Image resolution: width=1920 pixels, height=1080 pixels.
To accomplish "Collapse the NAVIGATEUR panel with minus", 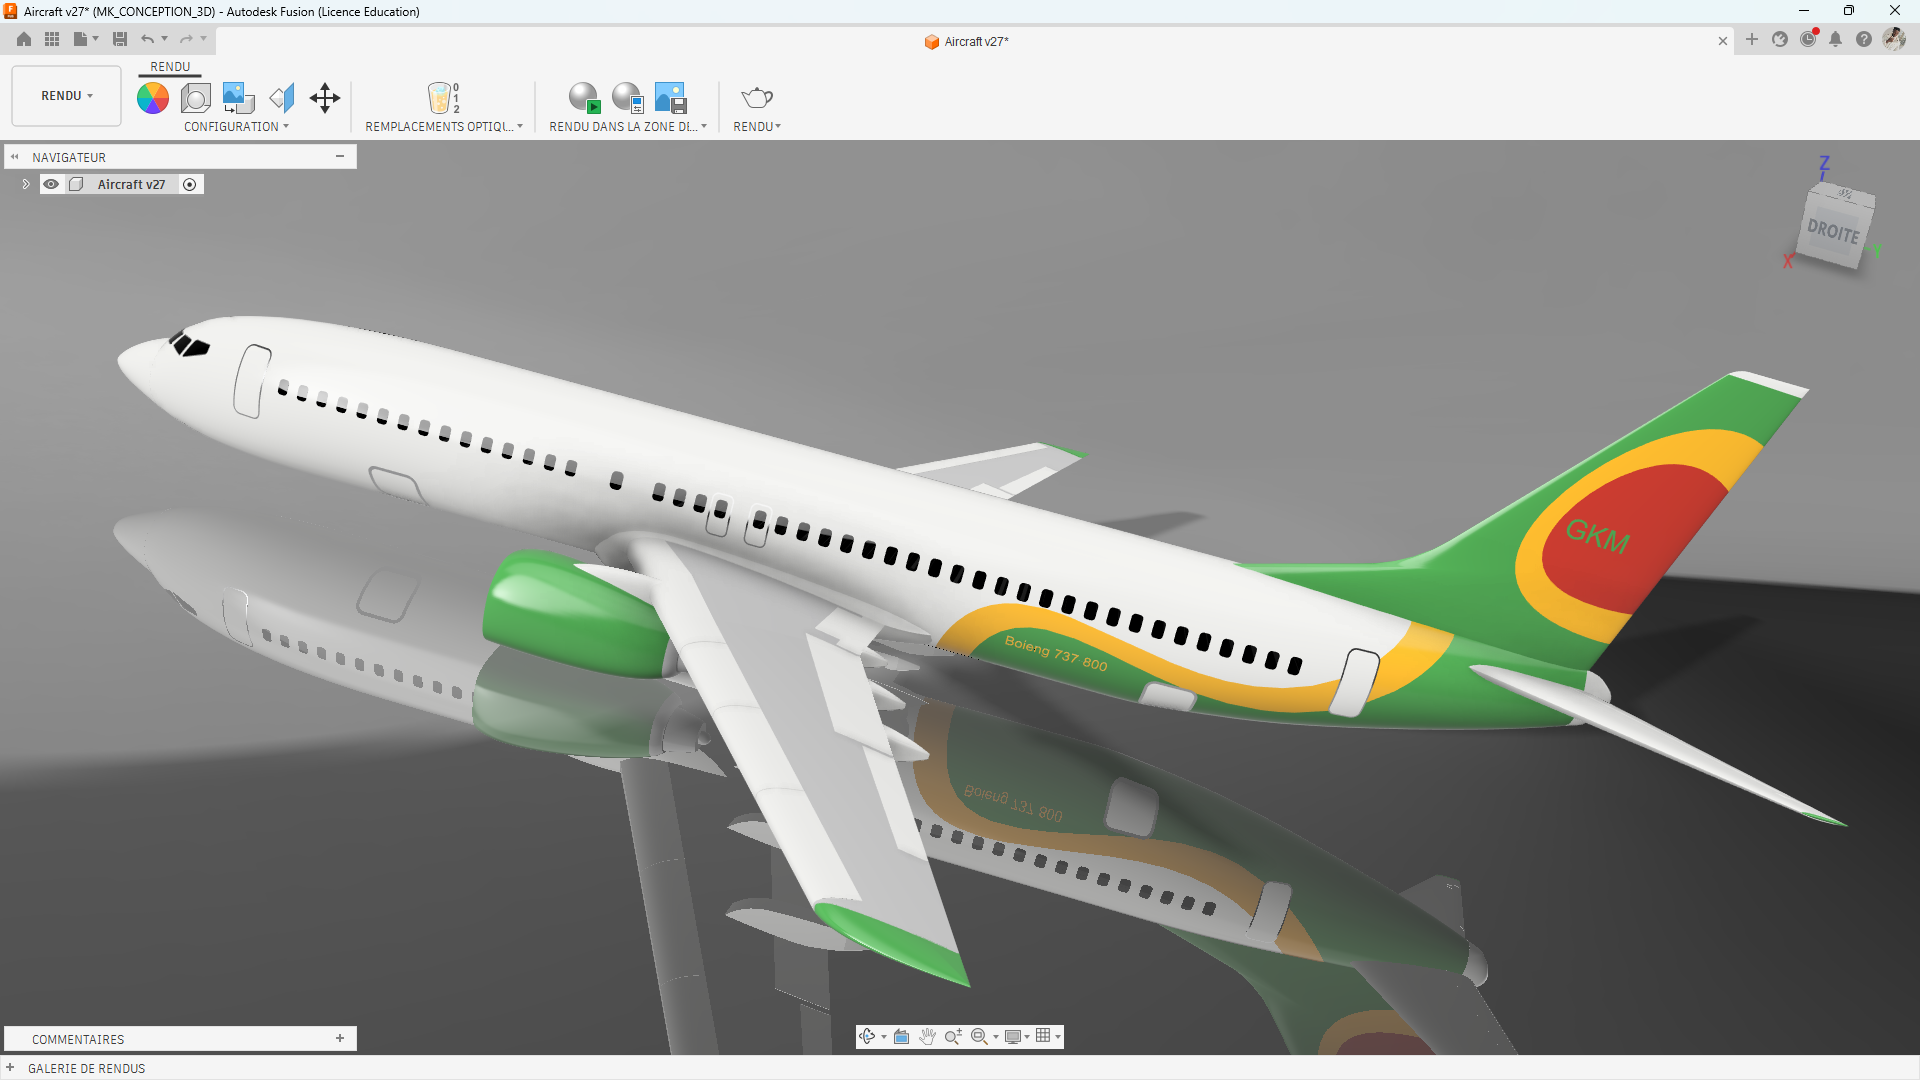I will click(340, 156).
